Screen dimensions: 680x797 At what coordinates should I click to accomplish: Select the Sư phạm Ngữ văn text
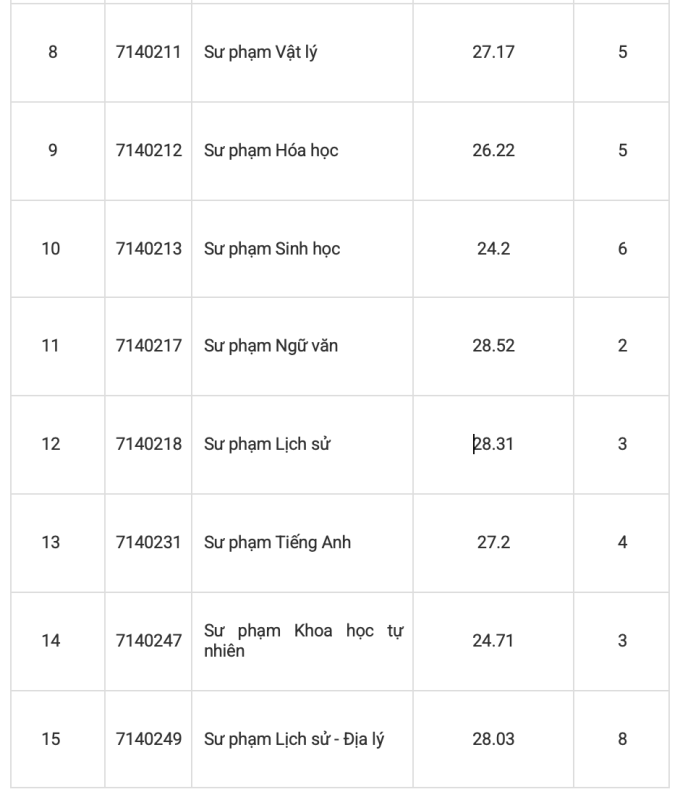tap(271, 346)
